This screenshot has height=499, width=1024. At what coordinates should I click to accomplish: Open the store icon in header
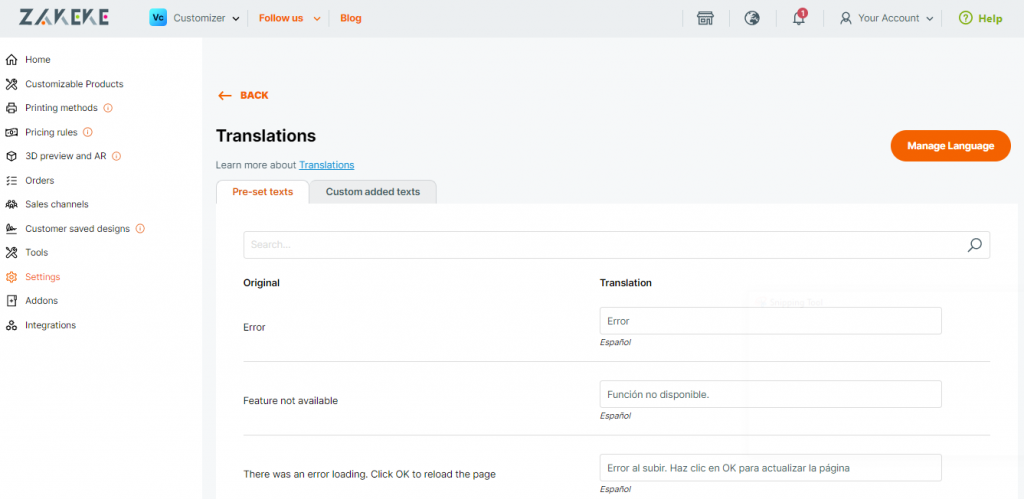click(x=705, y=18)
